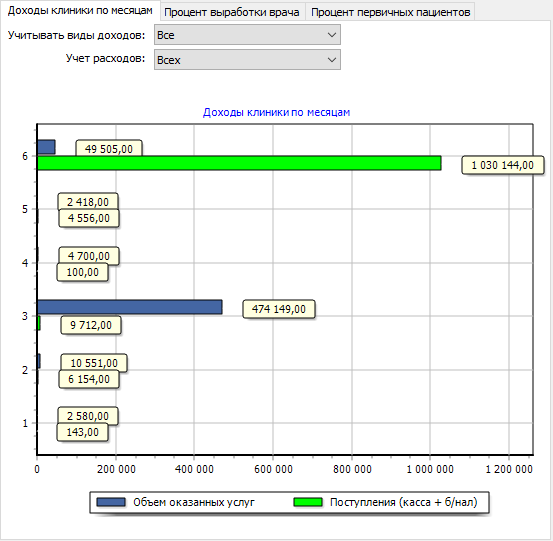Open the Учет расходов combo box
Image resolution: width=553 pixels, height=541 pixels.
tap(247, 60)
